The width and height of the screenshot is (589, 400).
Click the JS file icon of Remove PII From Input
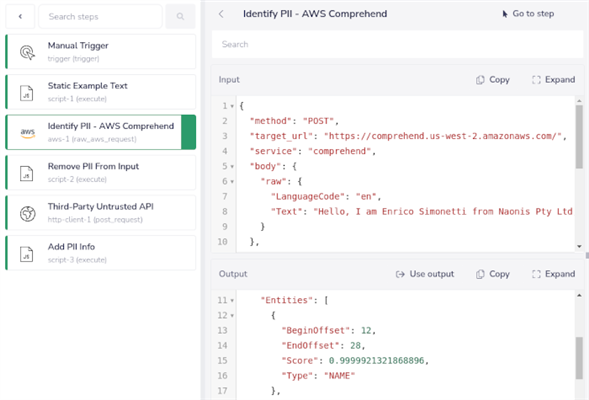click(27, 173)
